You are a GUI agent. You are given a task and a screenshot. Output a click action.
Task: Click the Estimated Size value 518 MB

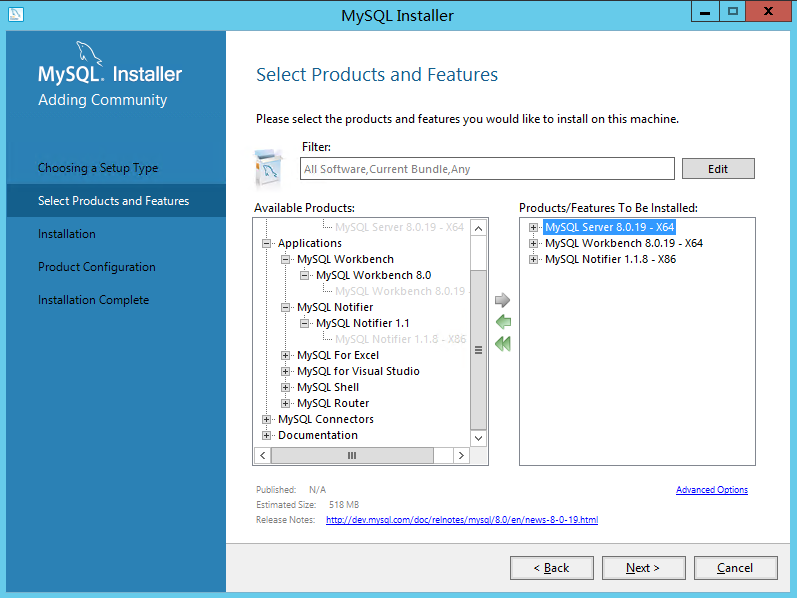point(344,505)
